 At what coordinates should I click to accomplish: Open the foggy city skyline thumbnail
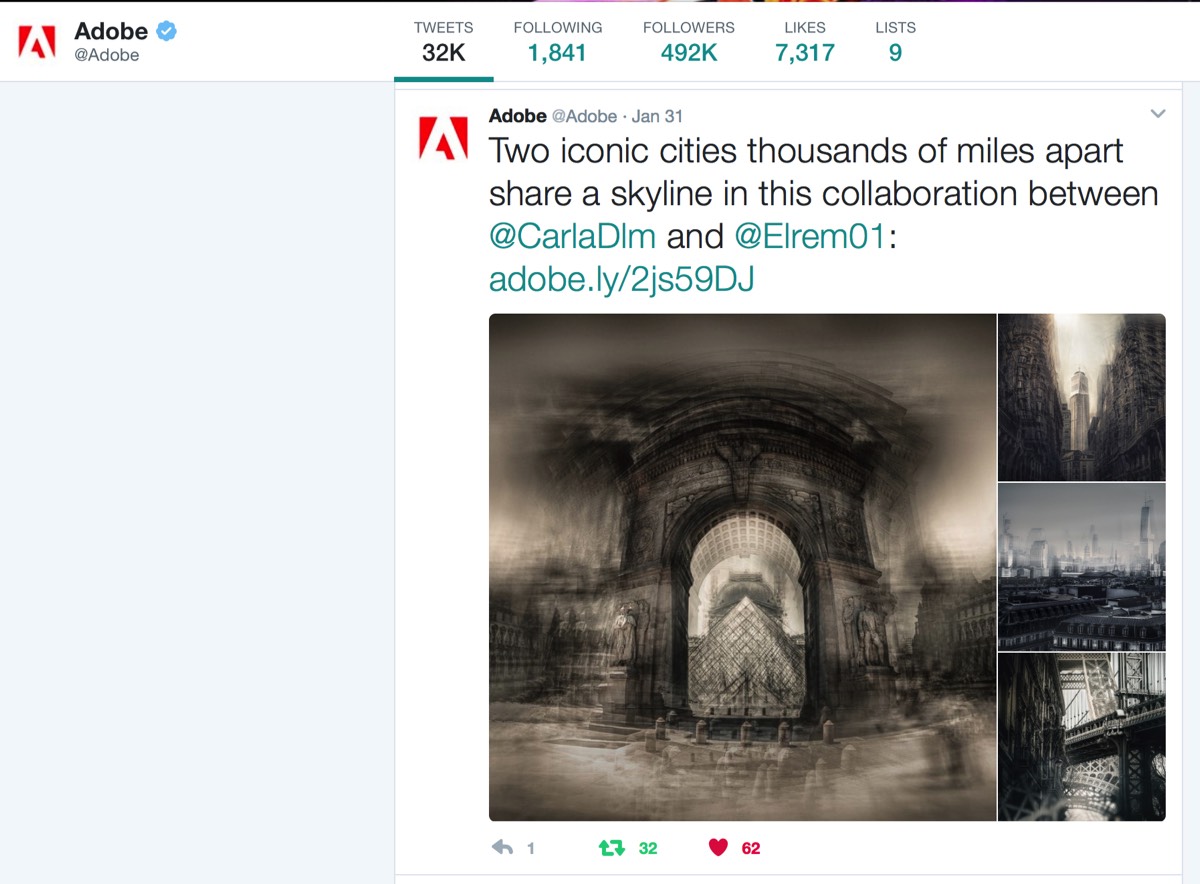[1081, 567]
